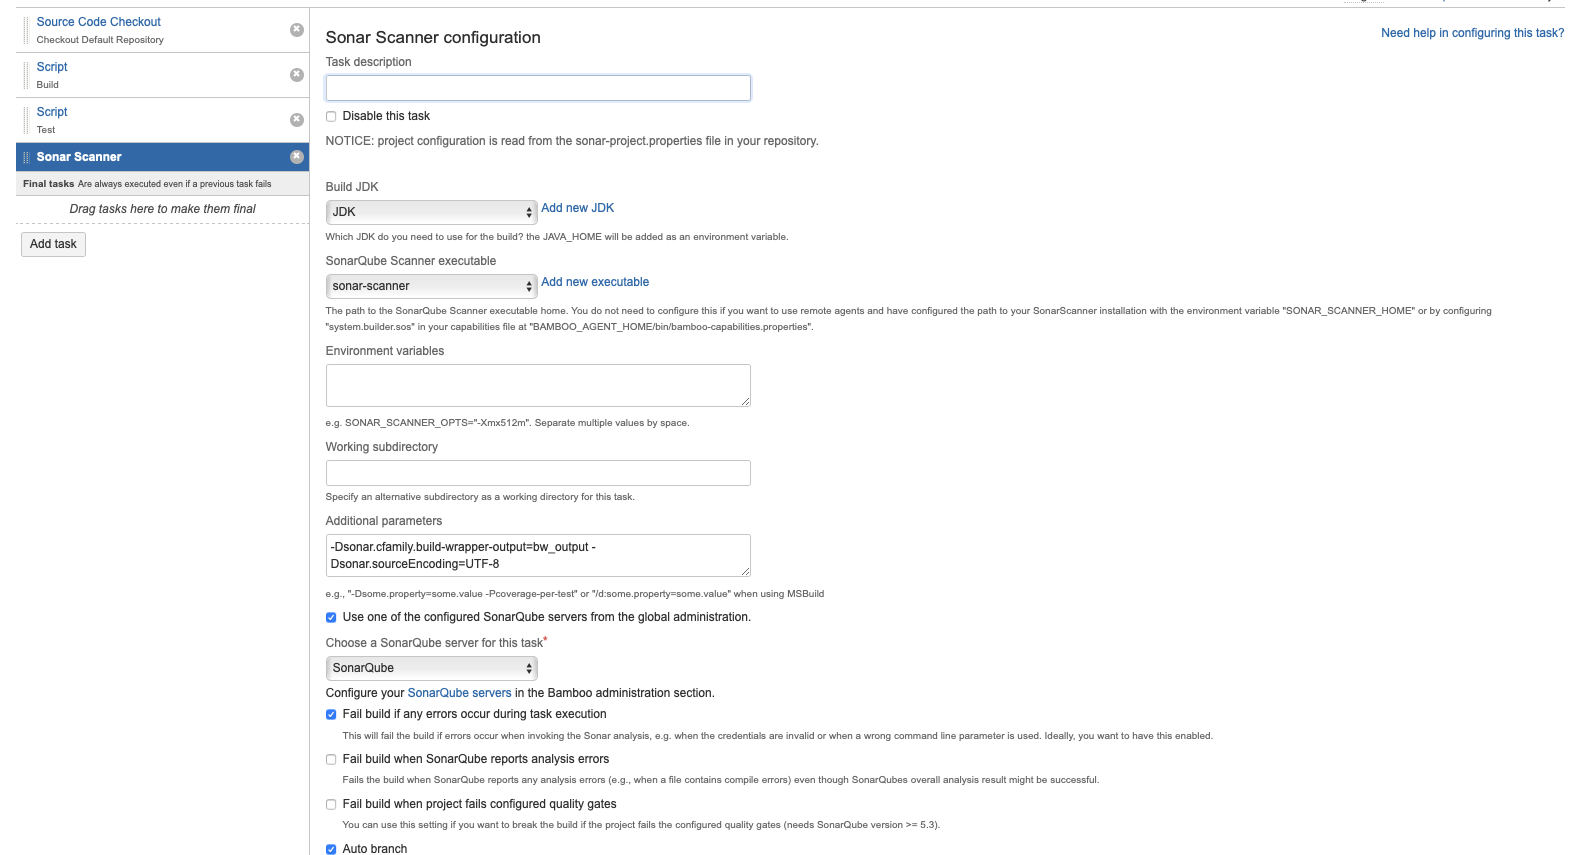This screenshot has height=855, width=1578.
Task: Remove the Sonar Scanner task
Action: click(296, 157)
